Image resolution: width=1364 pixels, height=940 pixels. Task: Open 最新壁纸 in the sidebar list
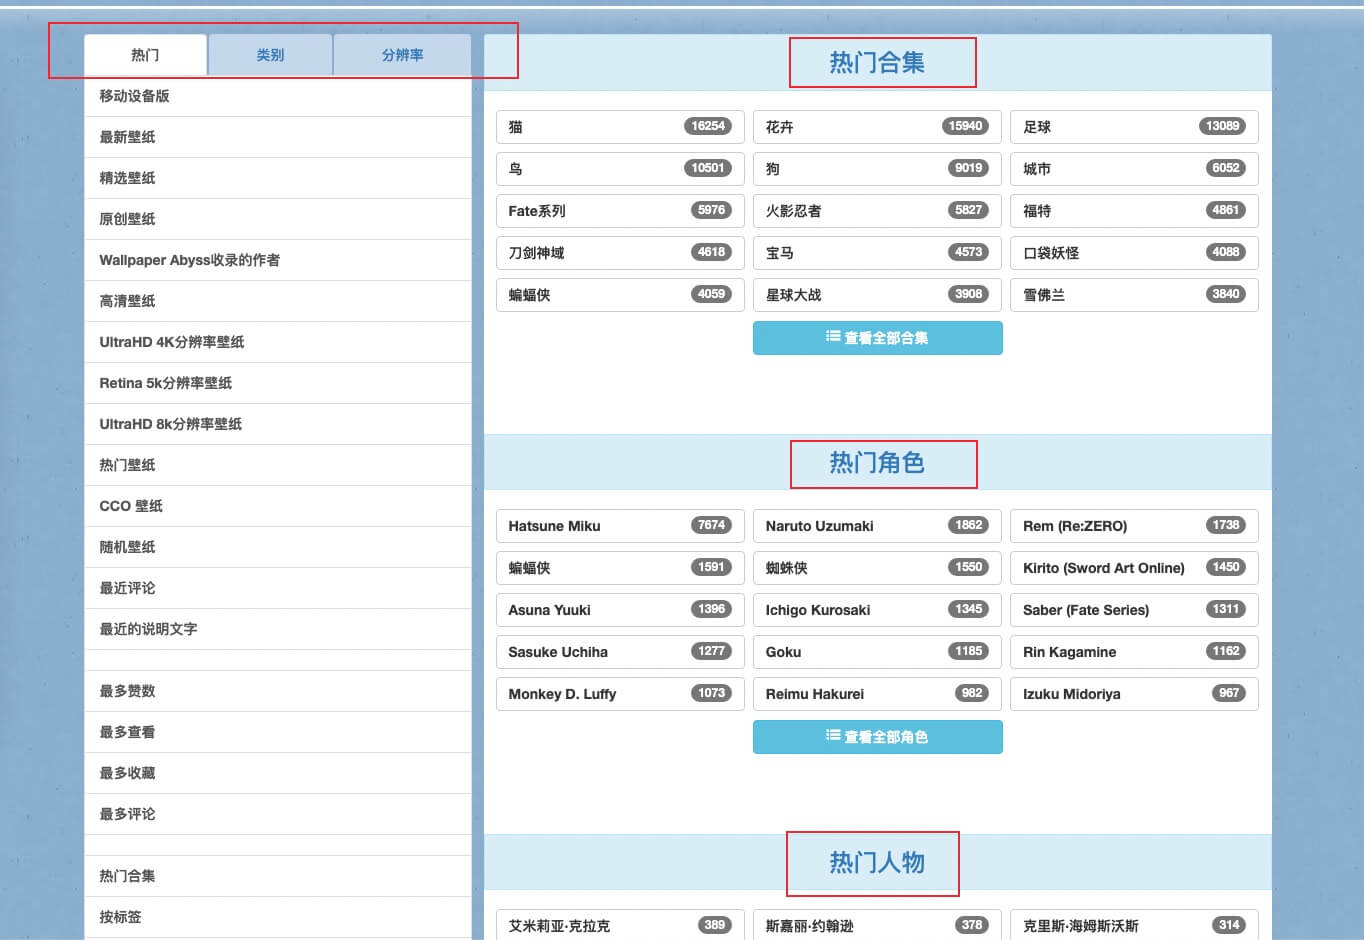point(278,137)
